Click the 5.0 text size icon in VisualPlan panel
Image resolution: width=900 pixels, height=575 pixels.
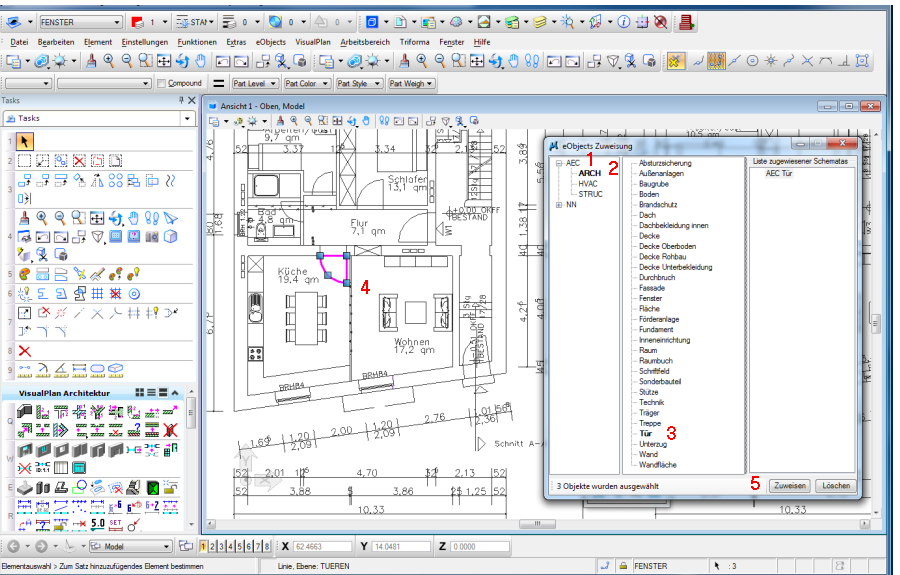(x=98, y=523)
